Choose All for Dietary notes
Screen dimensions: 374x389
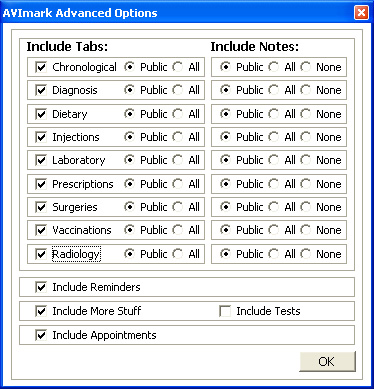(274, 114)
